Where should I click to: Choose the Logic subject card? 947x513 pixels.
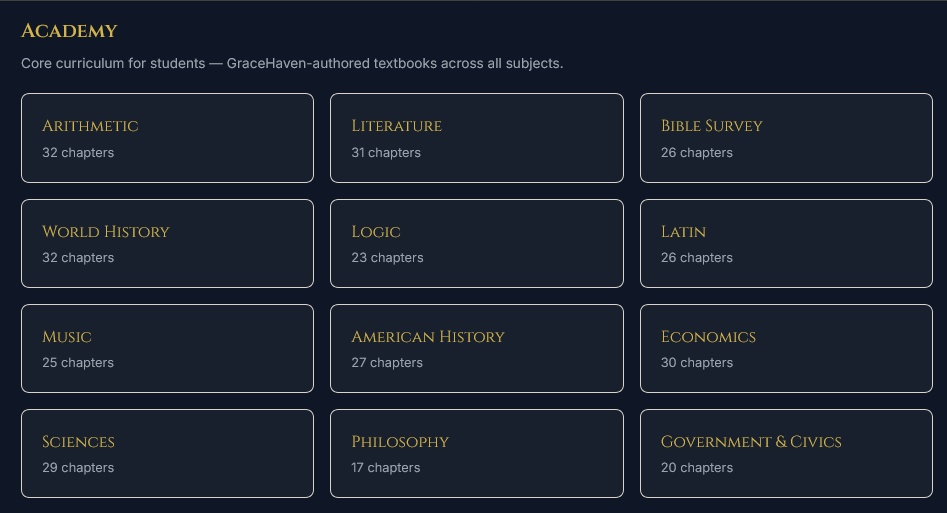coord(477,244)
